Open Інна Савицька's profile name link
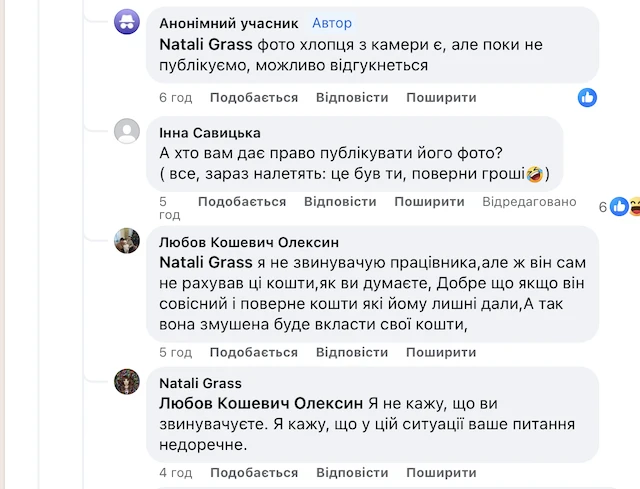 210,133
